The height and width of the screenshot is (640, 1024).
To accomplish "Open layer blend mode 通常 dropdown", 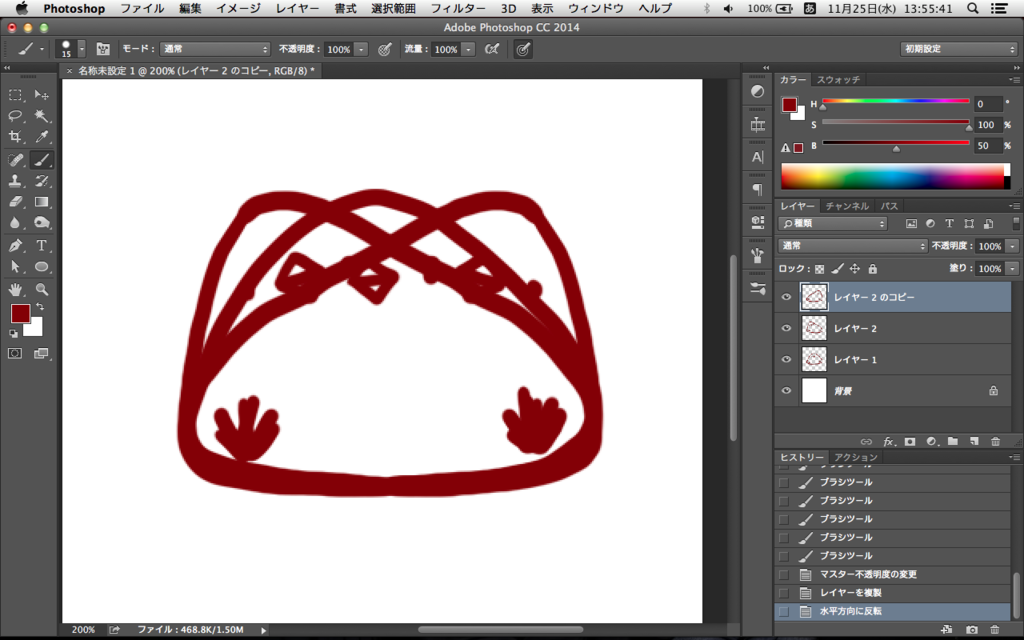I will click(852, 246).
